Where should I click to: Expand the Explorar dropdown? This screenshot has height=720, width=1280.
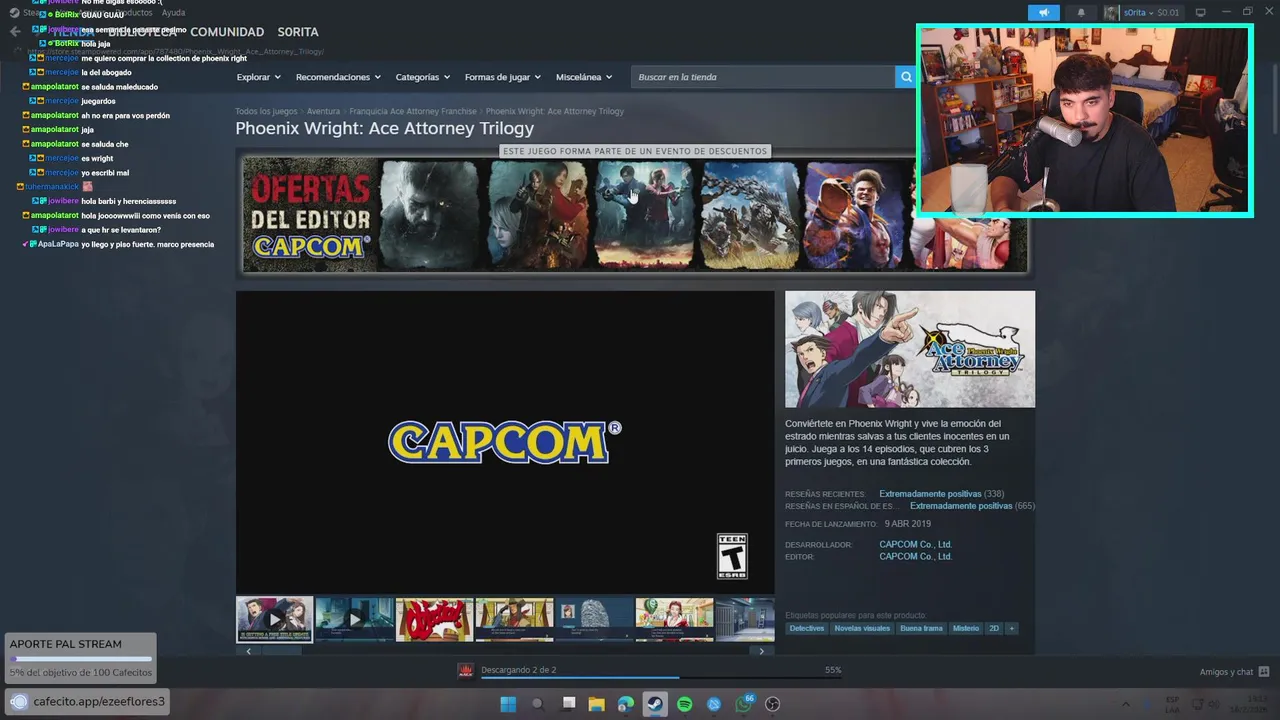258,77
